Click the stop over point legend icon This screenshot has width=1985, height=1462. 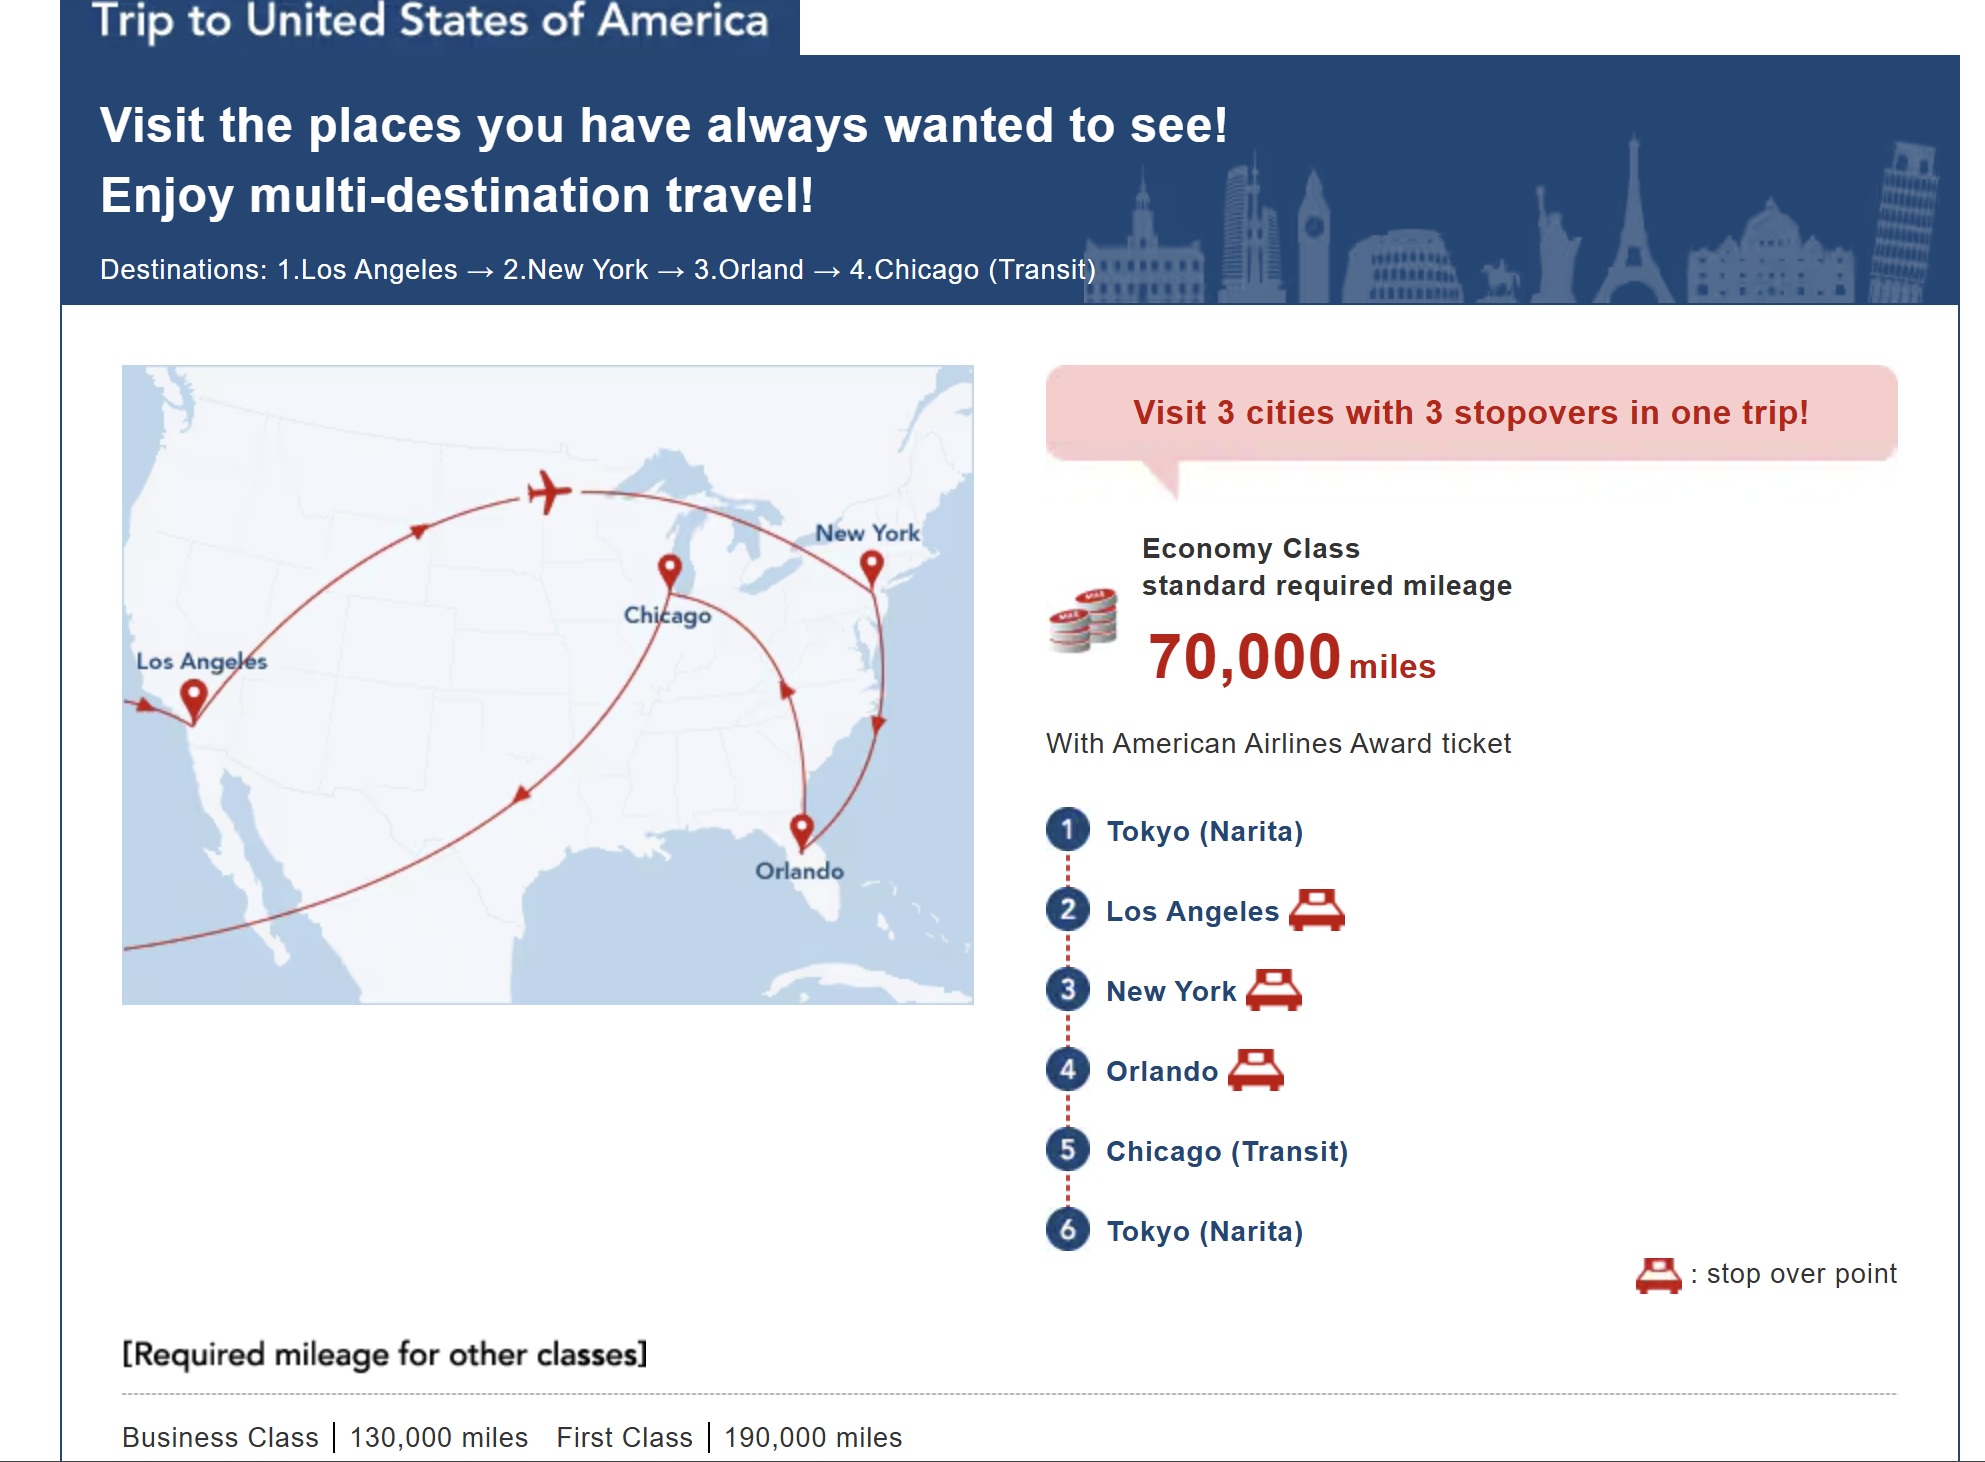(x=1658, y=1275)
